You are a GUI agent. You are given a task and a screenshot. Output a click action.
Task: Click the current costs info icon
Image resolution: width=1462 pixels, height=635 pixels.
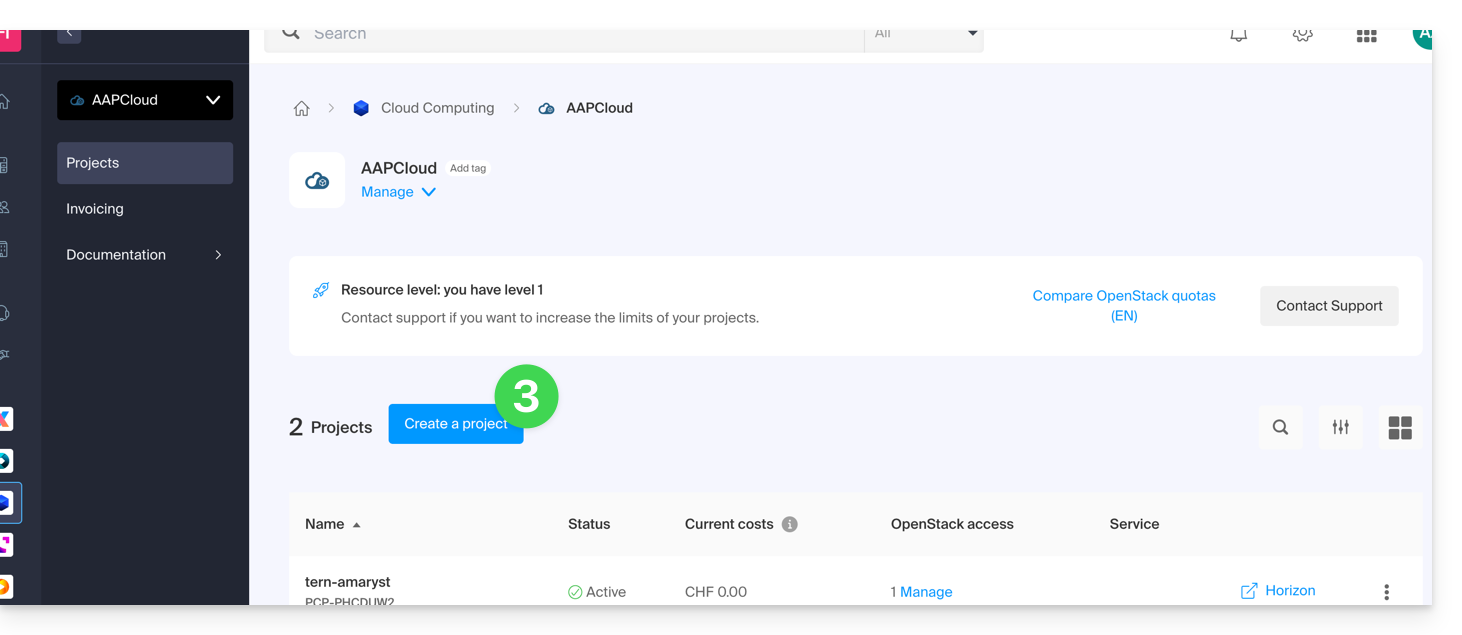(x=789, y=524)
